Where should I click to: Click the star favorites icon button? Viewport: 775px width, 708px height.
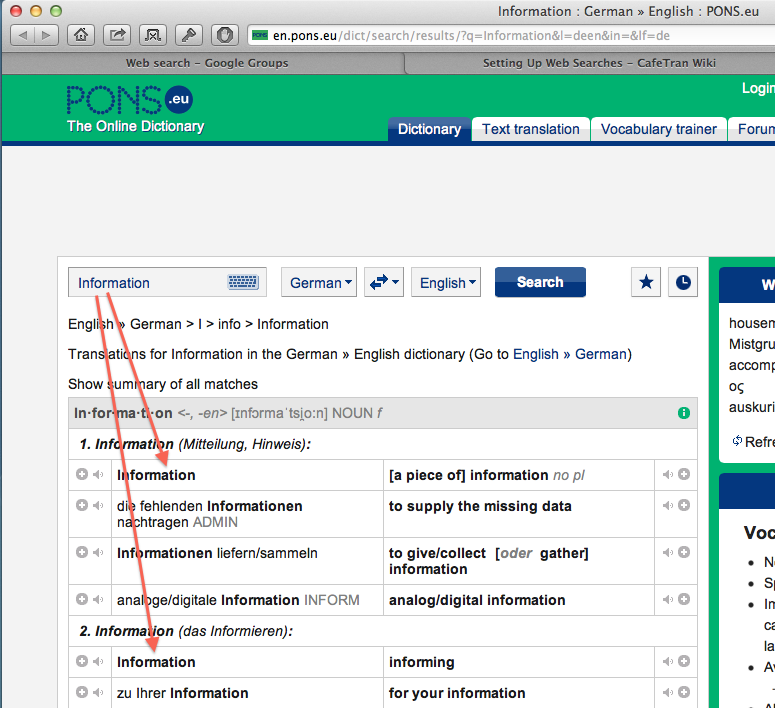coord(646,283)
